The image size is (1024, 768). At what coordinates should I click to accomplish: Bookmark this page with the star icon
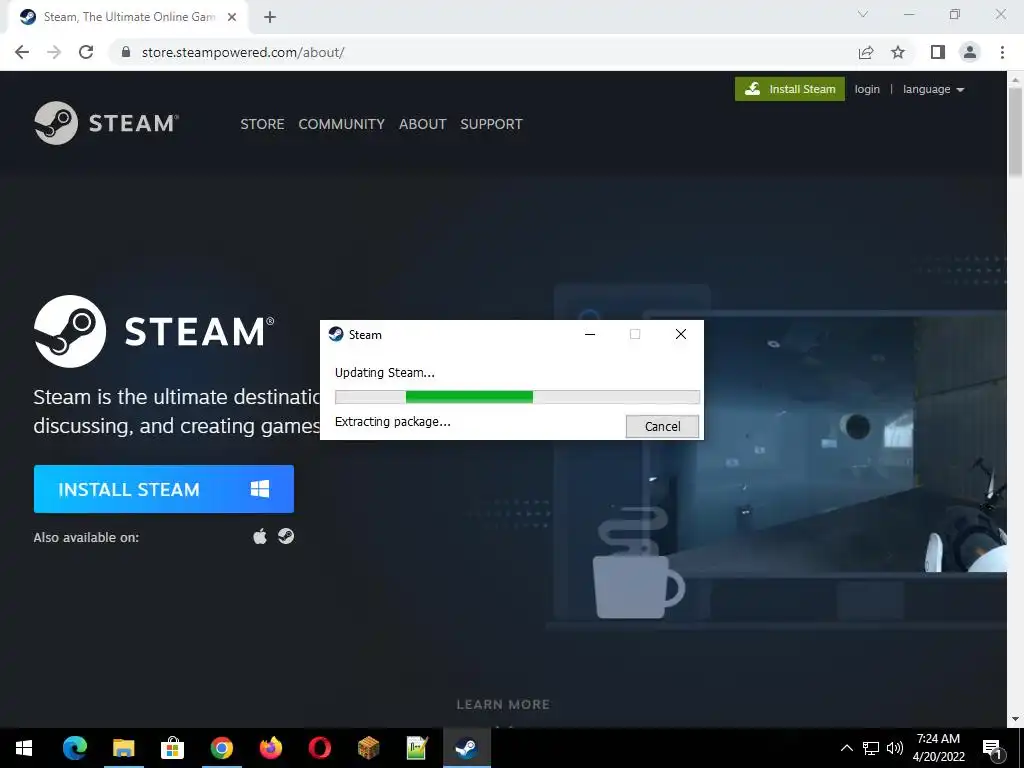tap(898, 52)
